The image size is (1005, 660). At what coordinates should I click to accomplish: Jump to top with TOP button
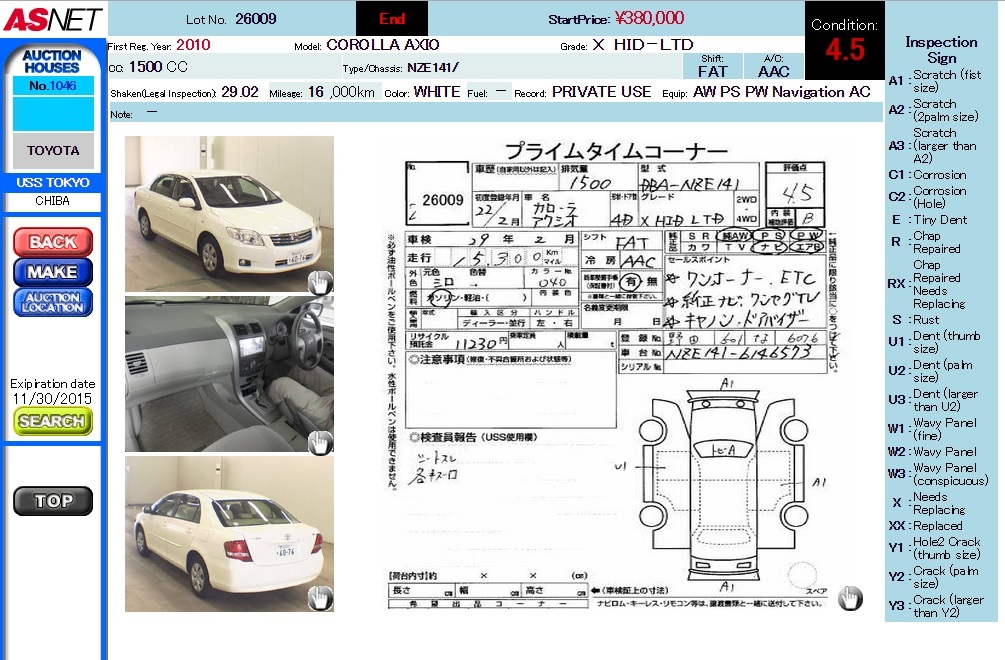tap(53, 501)
